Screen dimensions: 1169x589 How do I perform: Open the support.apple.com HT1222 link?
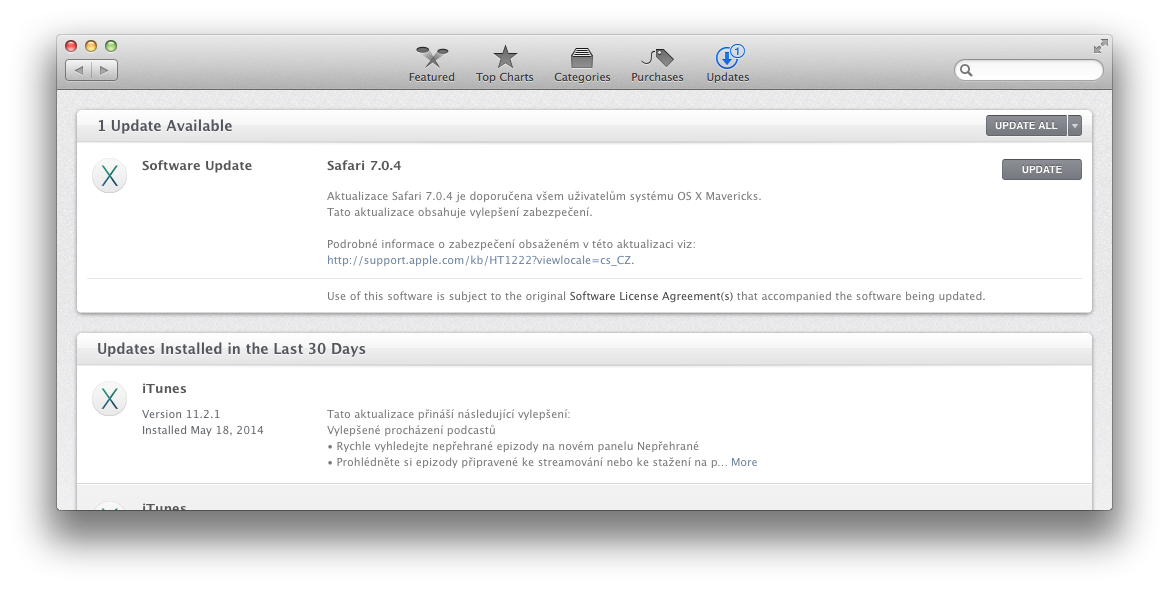[x=479, y=260]
